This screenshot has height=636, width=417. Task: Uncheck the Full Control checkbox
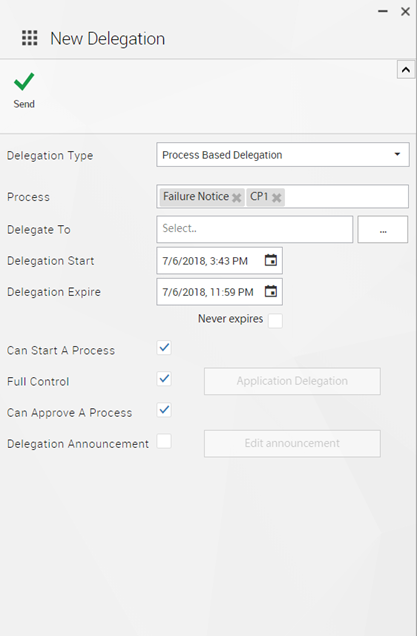[164, 379]
